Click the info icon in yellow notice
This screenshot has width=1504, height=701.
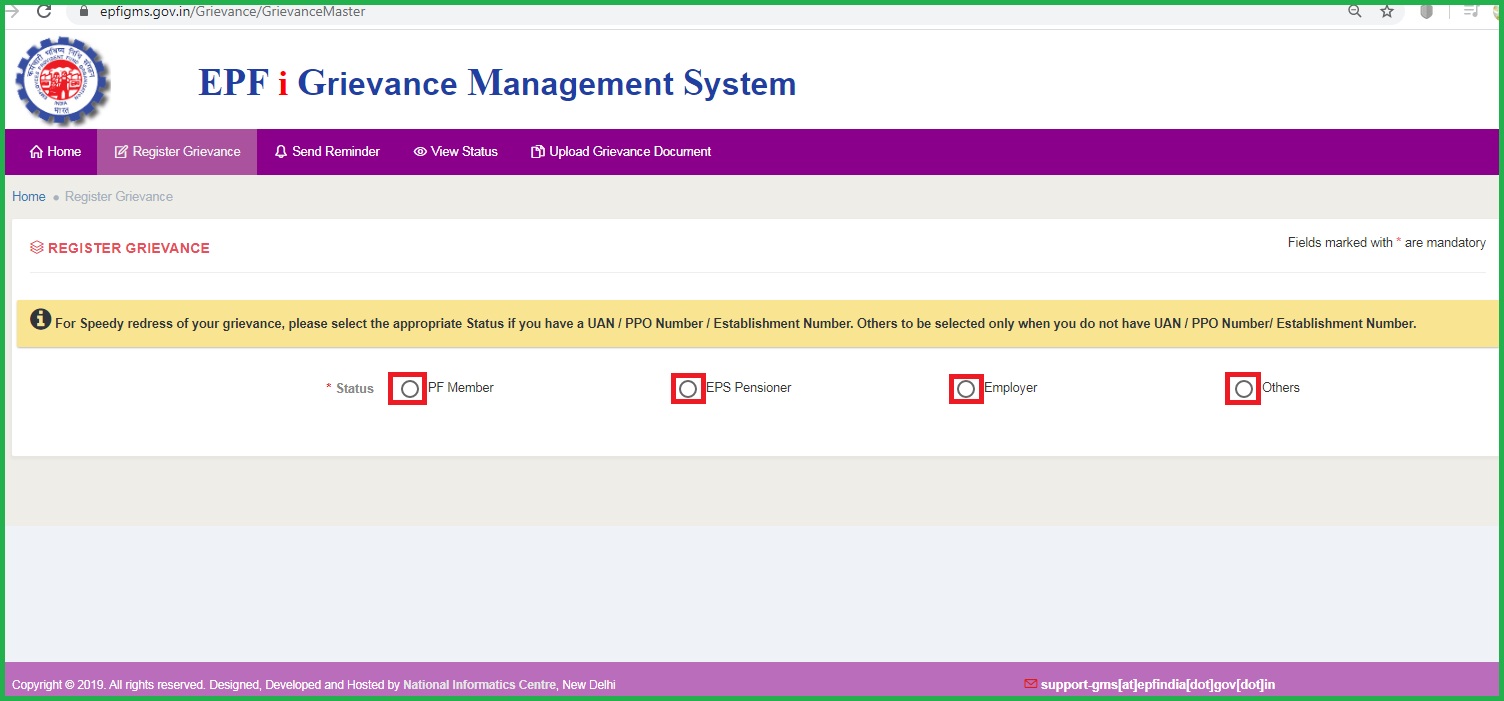pyautogui.click(x=40, y=320)
